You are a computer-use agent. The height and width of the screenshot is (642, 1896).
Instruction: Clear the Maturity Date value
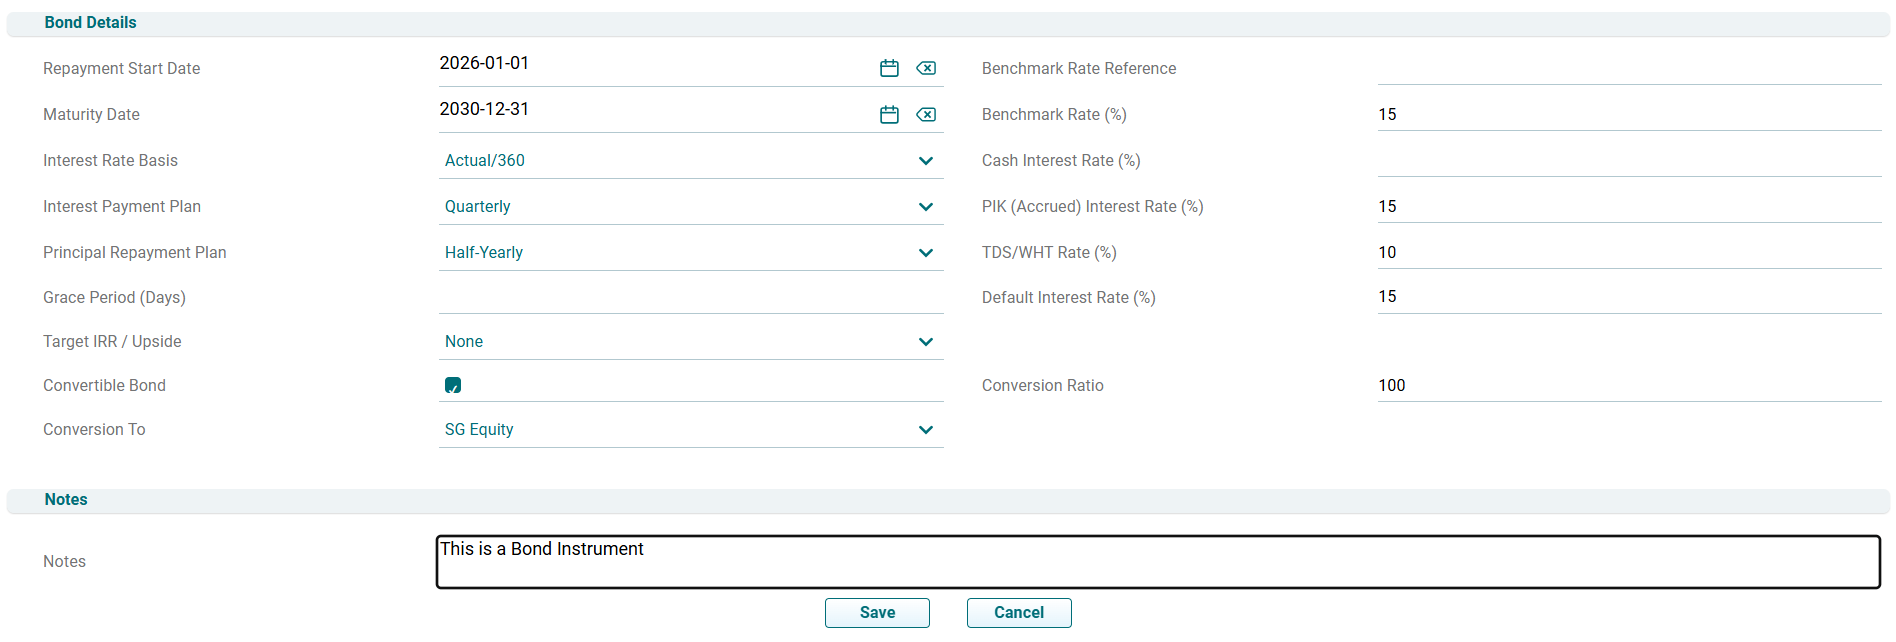pos(926,114)
